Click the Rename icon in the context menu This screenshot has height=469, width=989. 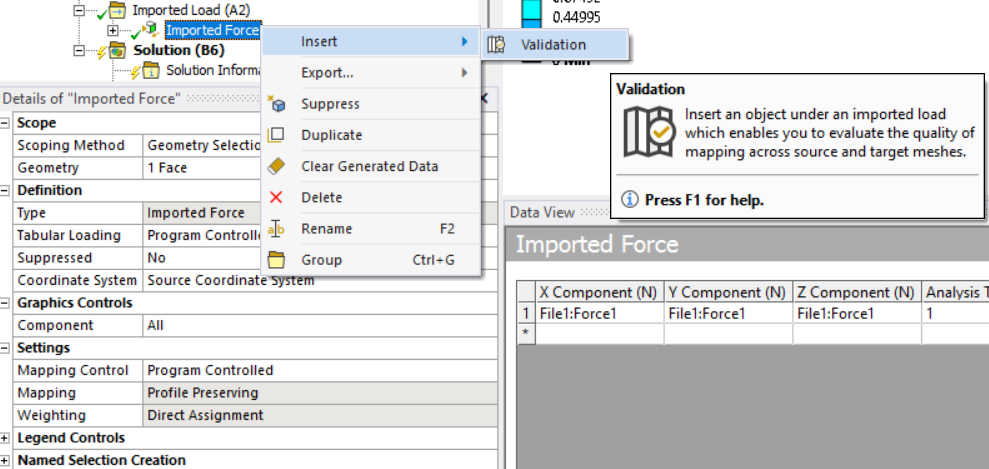277,229
